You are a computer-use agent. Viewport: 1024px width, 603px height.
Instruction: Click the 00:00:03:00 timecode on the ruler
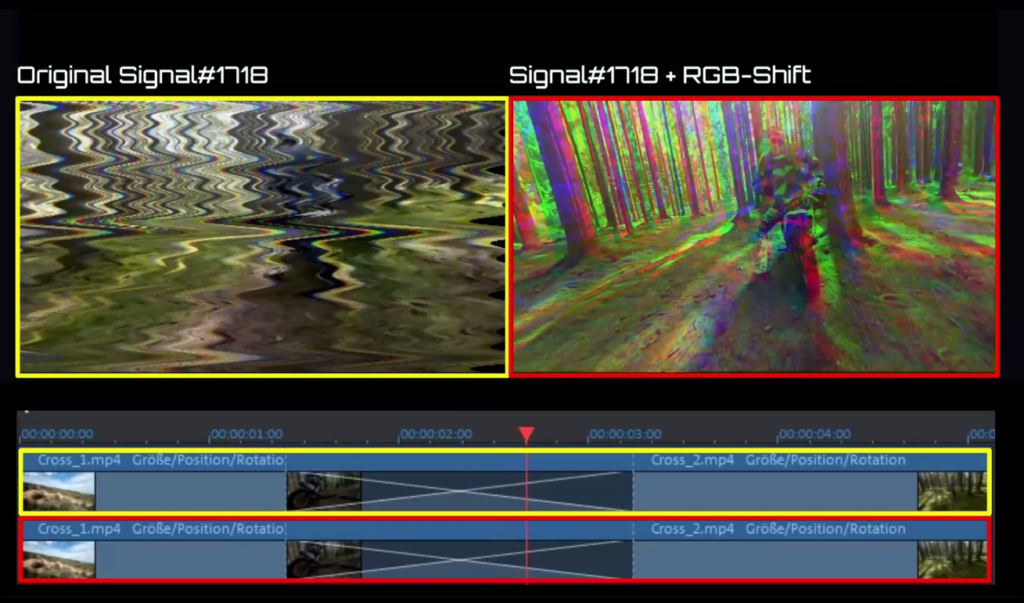pos(625,434)
